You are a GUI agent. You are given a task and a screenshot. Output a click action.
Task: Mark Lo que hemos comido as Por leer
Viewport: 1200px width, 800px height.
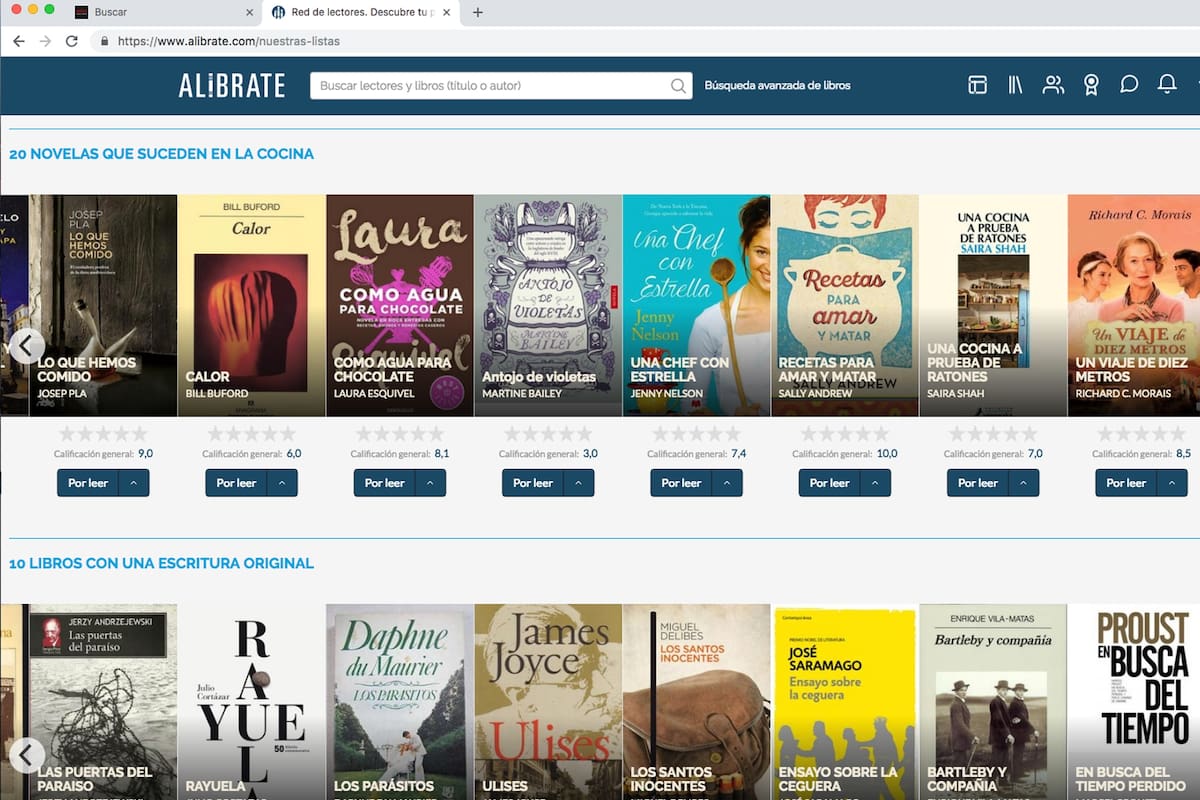point(88,483)
